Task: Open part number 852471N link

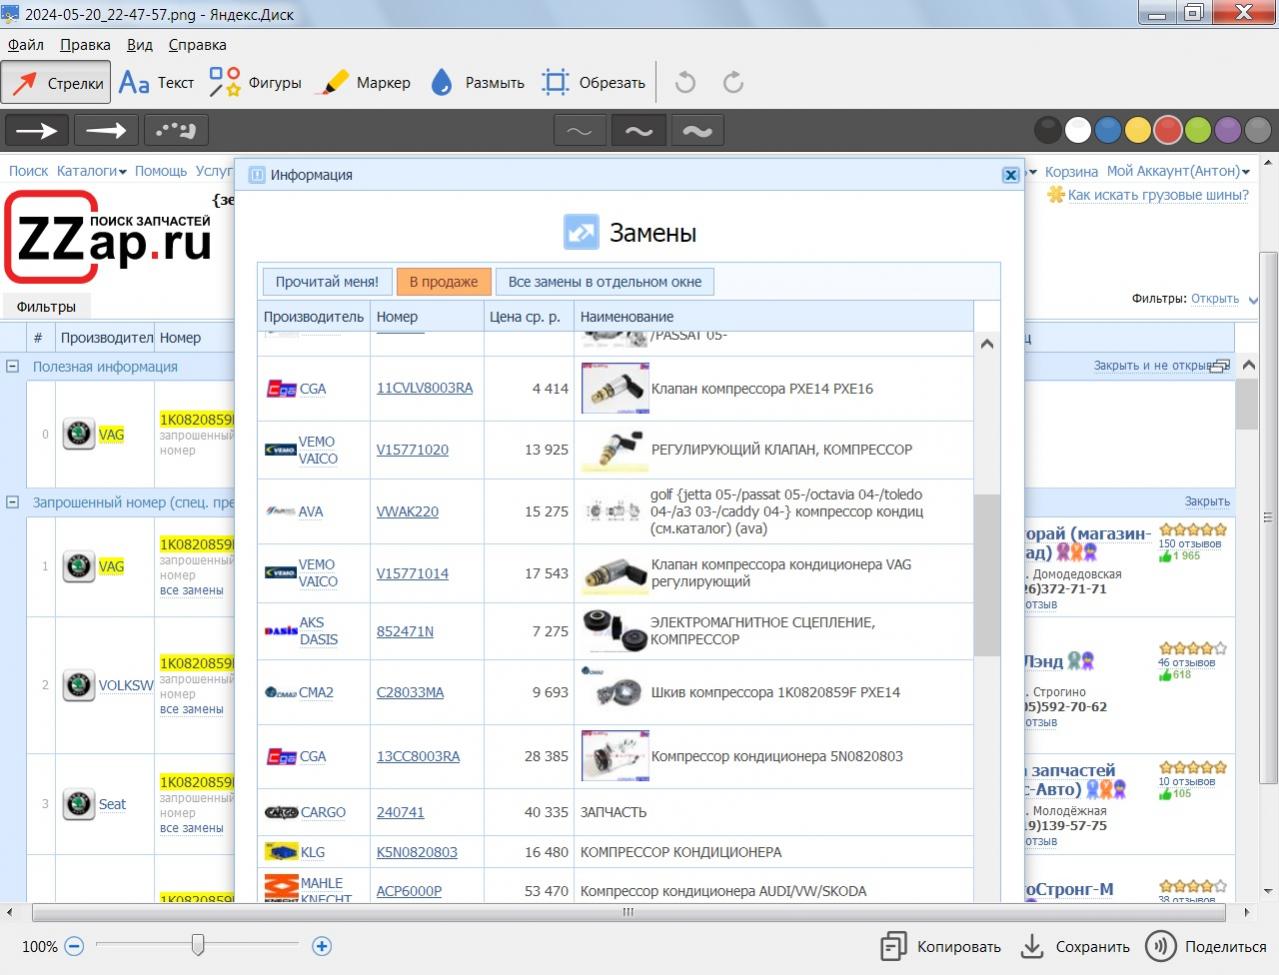Action: 405,632
